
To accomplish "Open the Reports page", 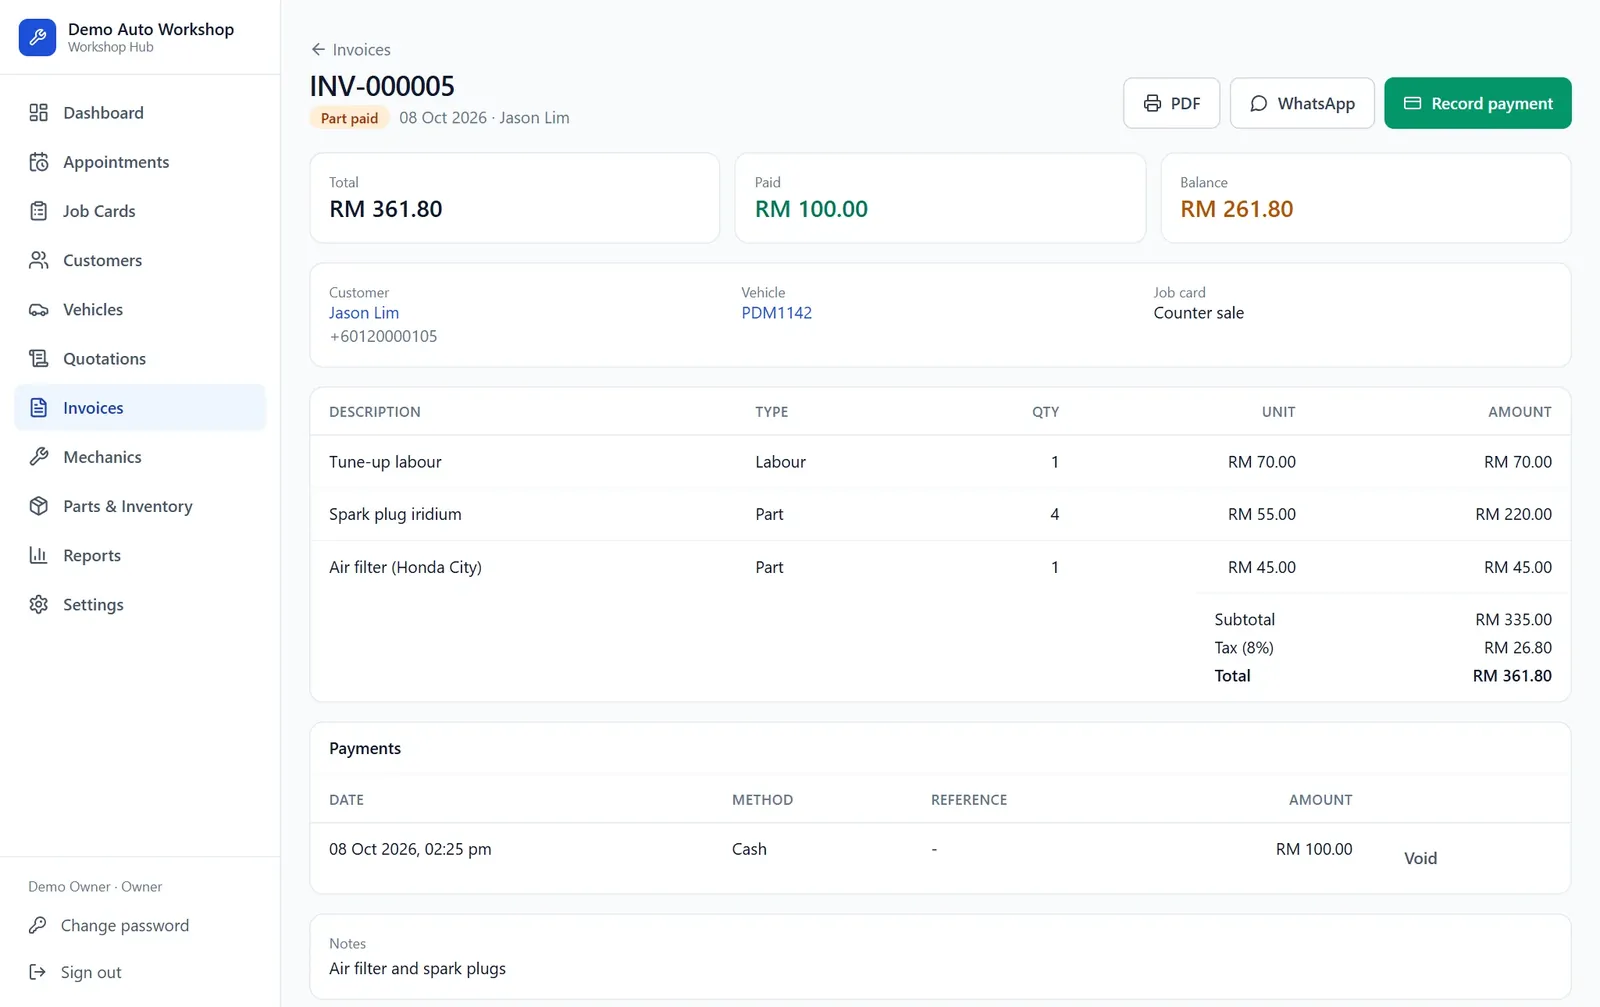I will click(140, 555).
